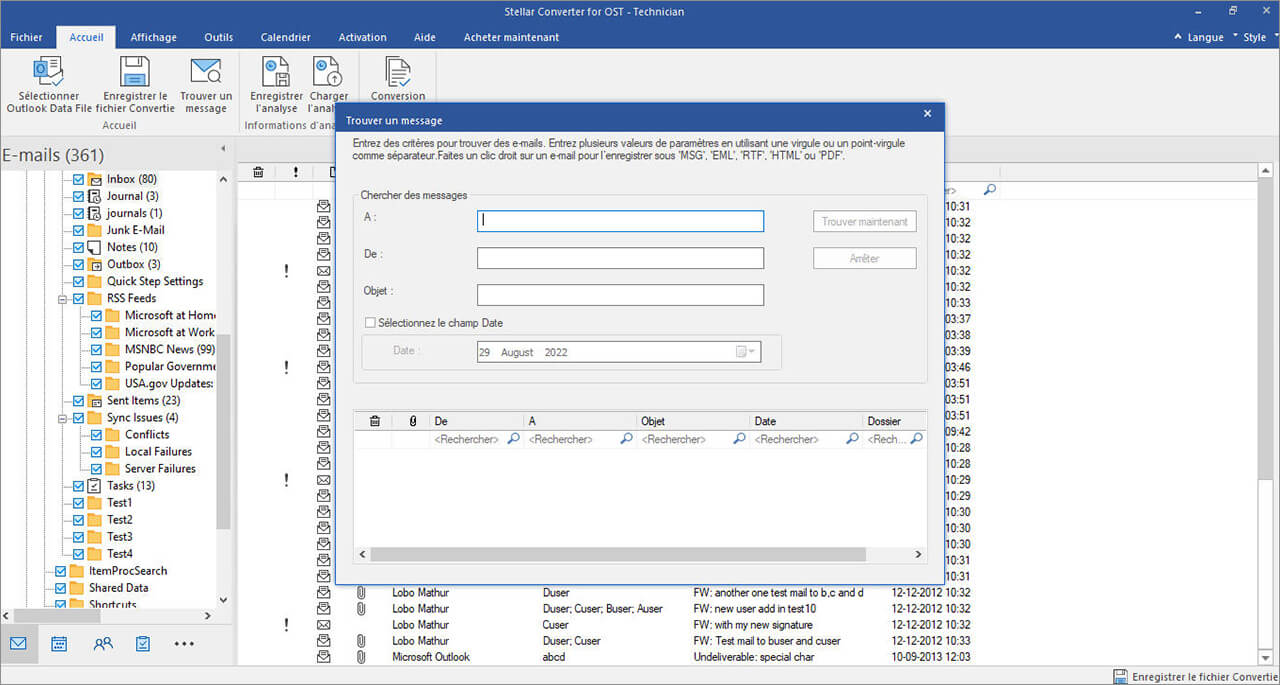Viewport: 1280px width, 685px height.
Task: Click the importance column header in main list
Action: point(296,172)
